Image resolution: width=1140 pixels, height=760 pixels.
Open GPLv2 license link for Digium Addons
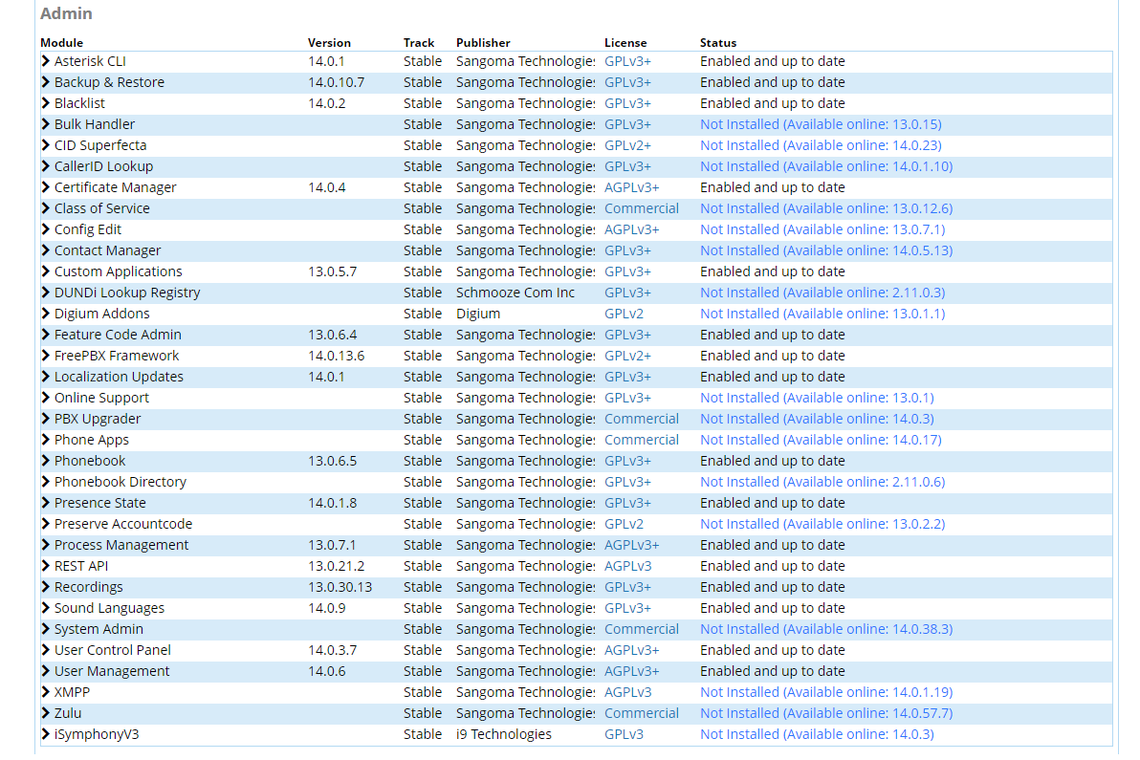(x=623, y=313)
